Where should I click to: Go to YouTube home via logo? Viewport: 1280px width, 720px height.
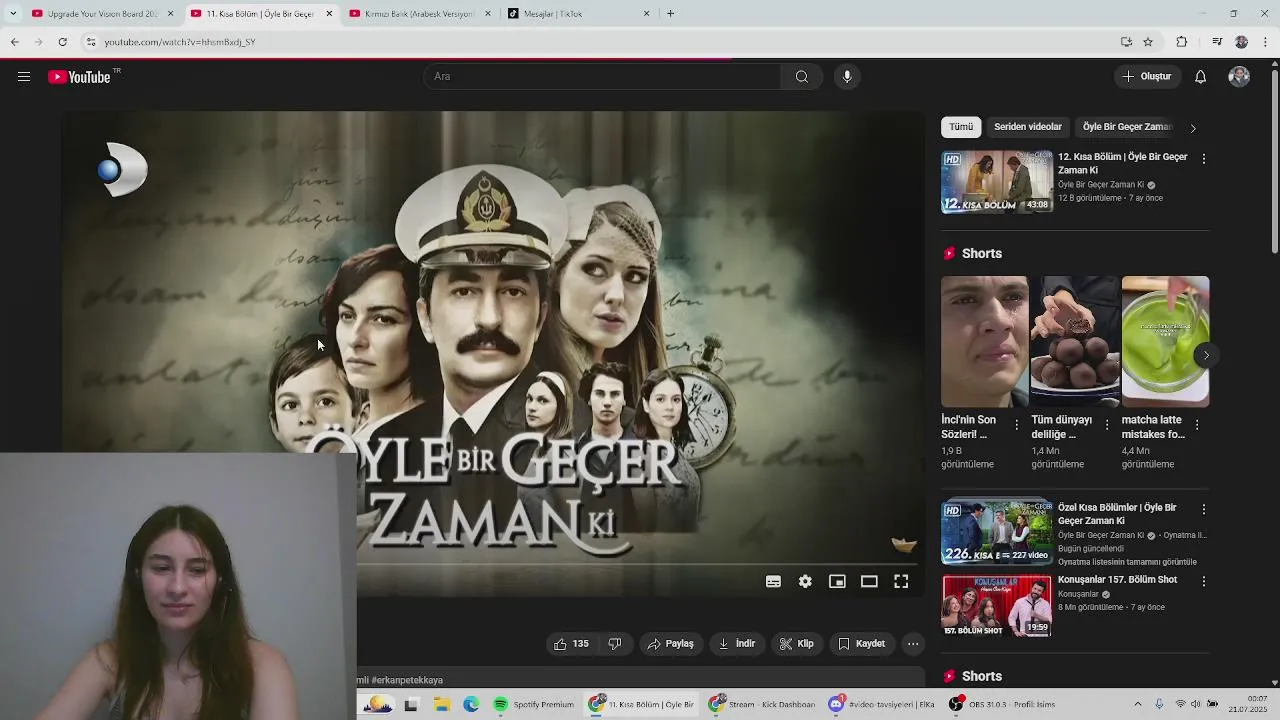coord(80,77)
